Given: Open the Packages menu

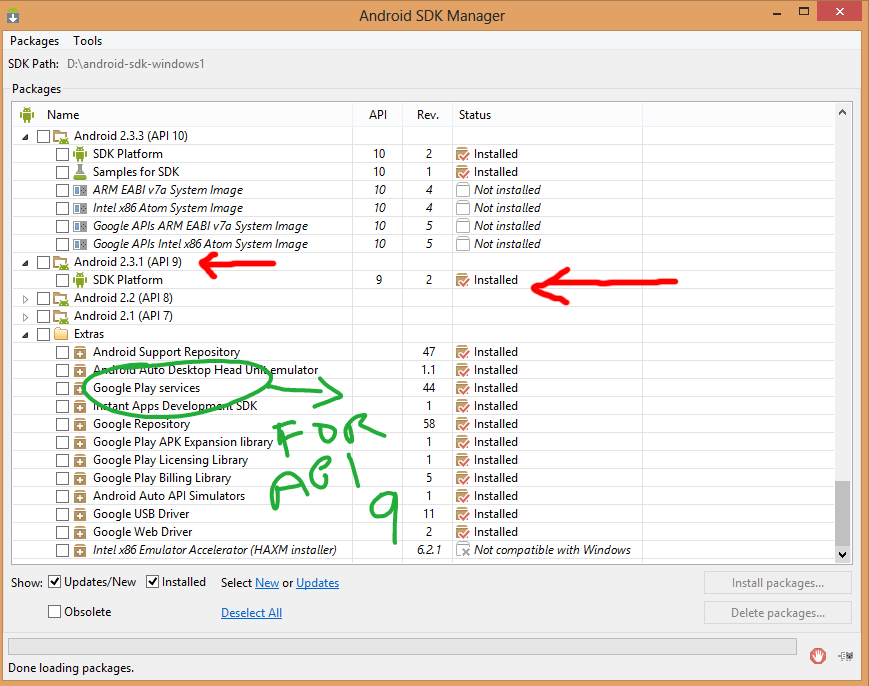Looking at the screenshot, I should 34,41.
